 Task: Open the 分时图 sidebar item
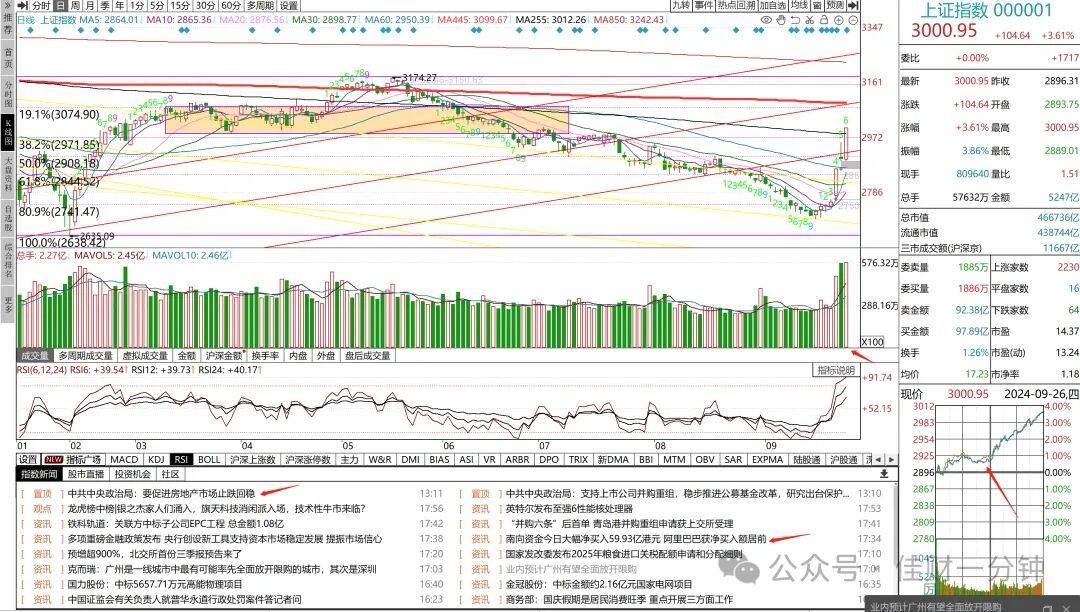click(x=8, y=94)
